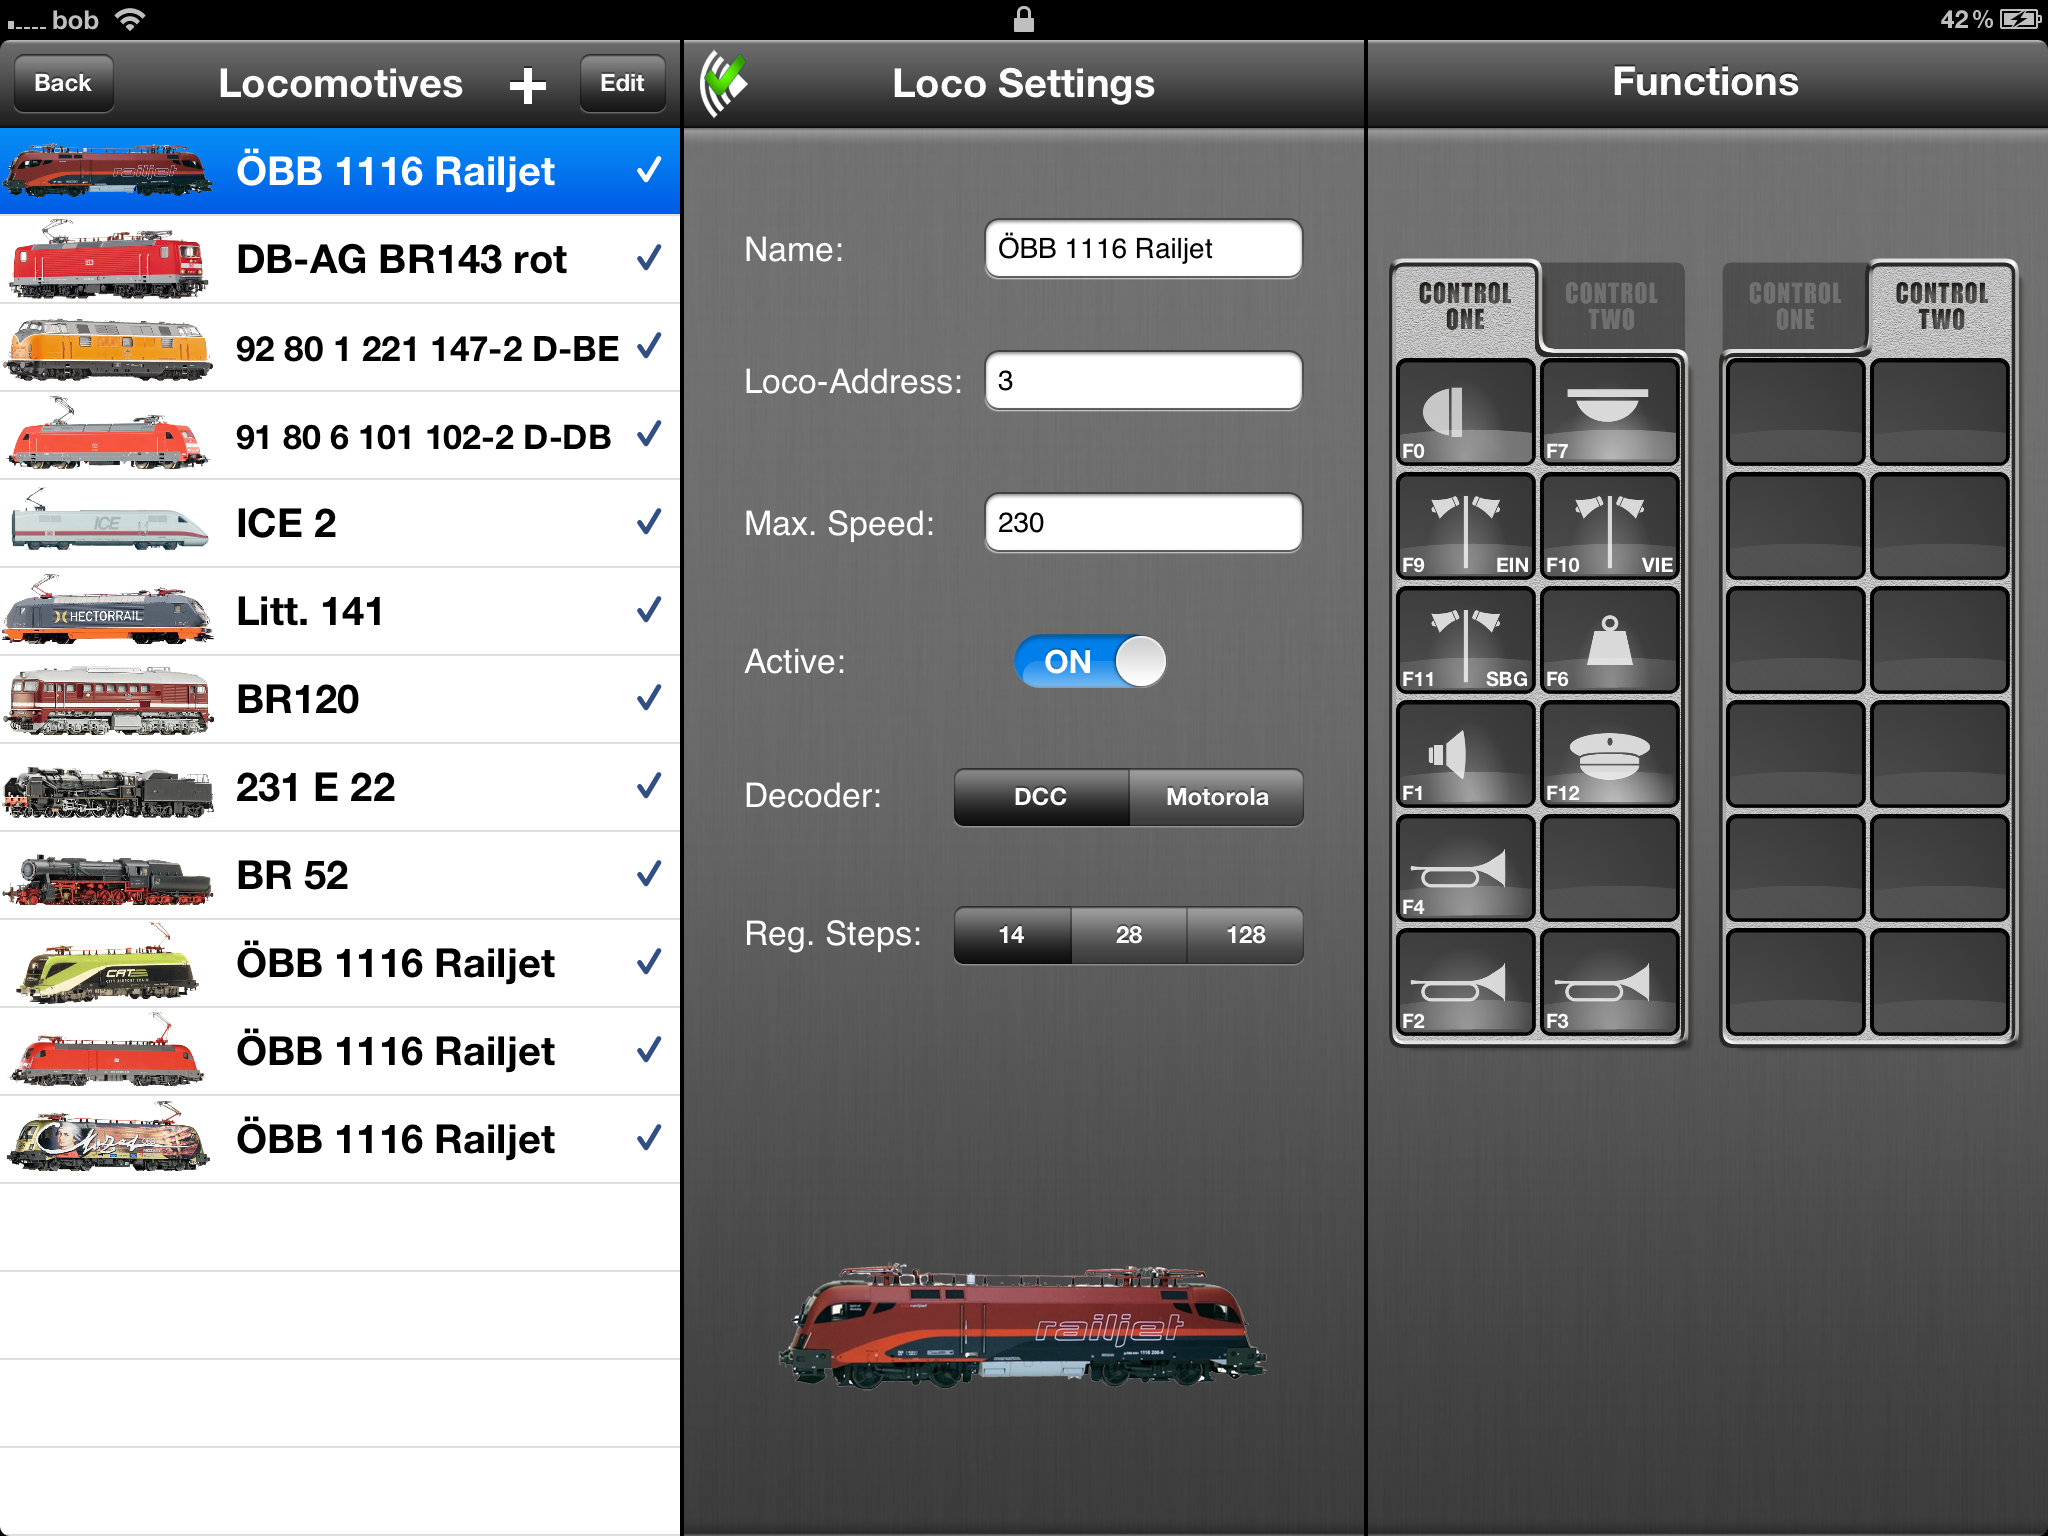The height and width of the screenshot is (1536, 2048).
Task: Tap the F9 EIN announcement function button
Action: [1465, 526]
